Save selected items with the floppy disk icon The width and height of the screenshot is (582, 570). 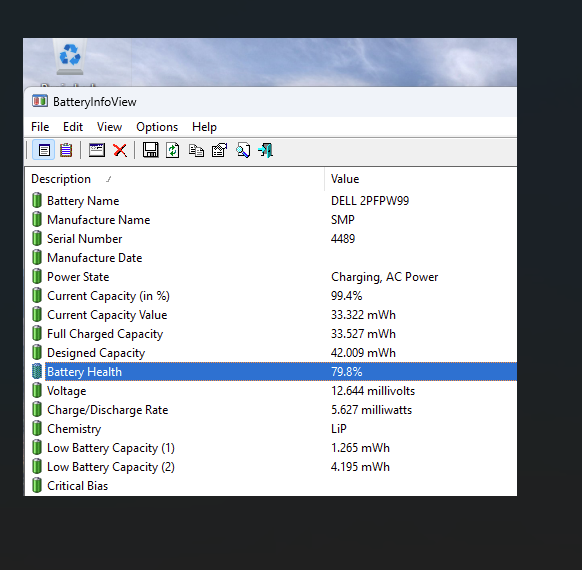point(150,150)
